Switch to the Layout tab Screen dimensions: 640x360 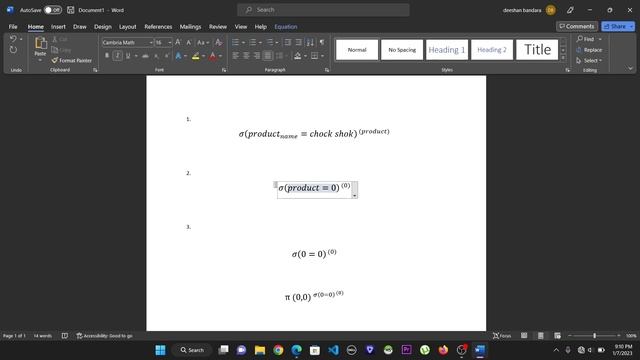coord(127,27)
